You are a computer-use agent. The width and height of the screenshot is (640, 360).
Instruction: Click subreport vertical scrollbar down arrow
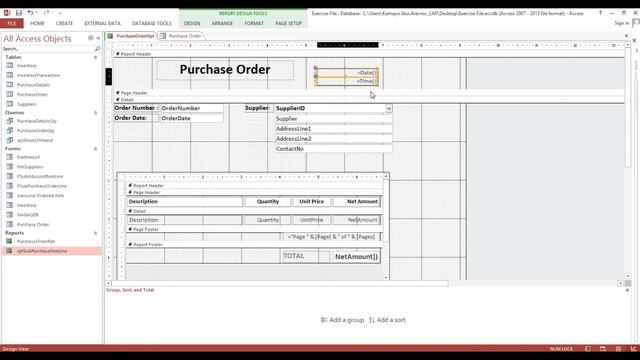click(x=386, y=278)
